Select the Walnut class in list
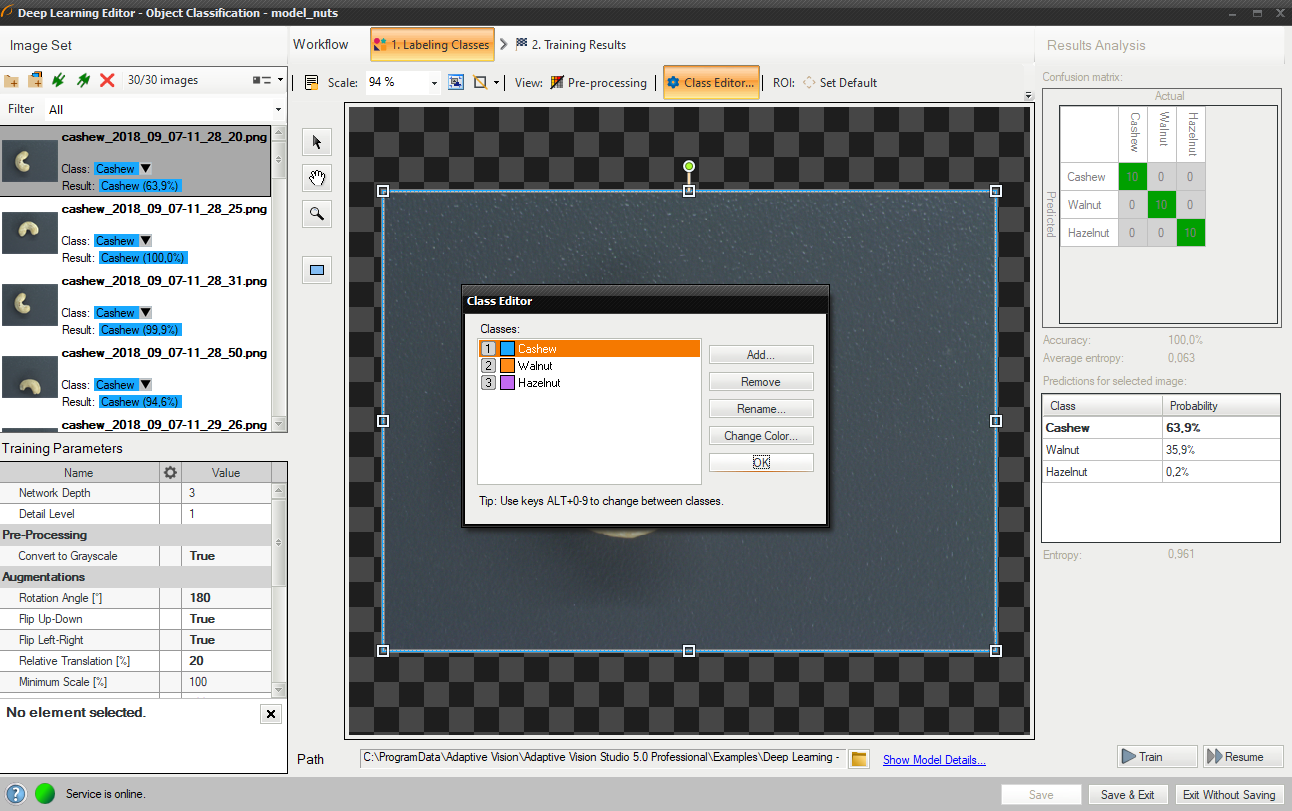Screen dimensions: 1292x811 [535, 366]
